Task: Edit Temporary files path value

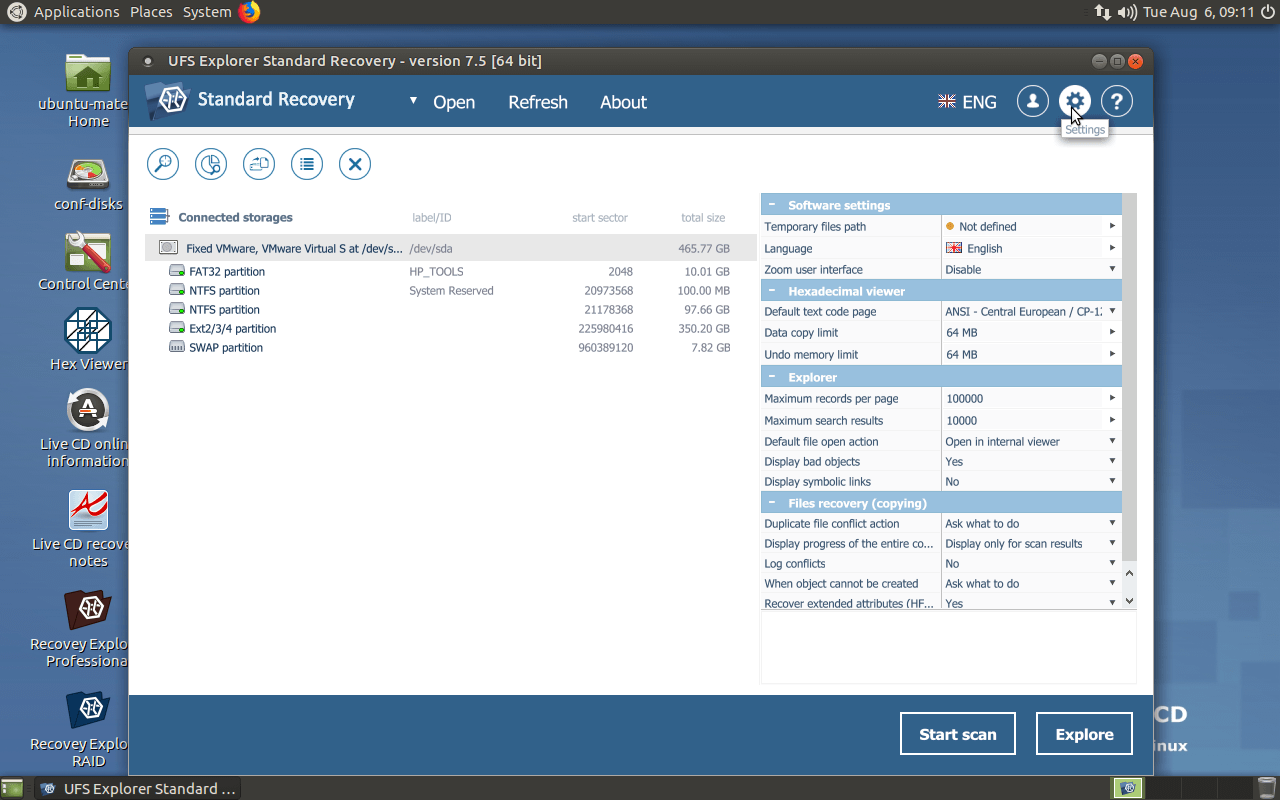Action: 1031,226
